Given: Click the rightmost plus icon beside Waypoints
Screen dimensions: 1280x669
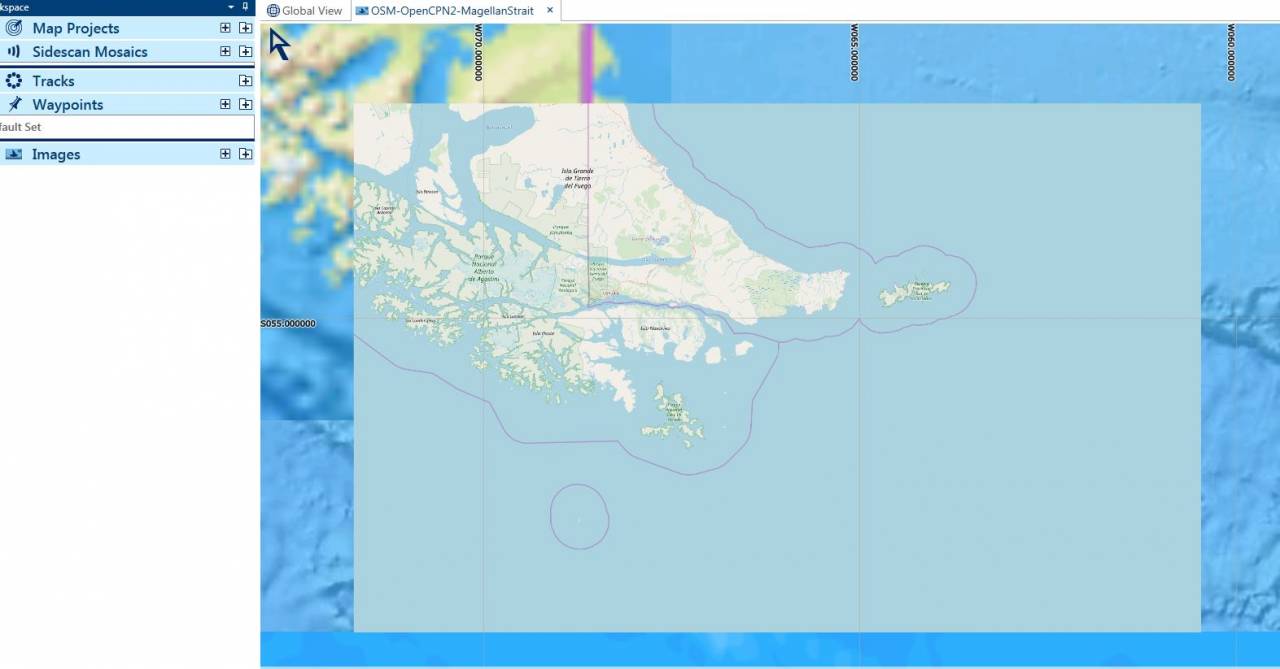Looking at the screenshot, I should (245, 104).
